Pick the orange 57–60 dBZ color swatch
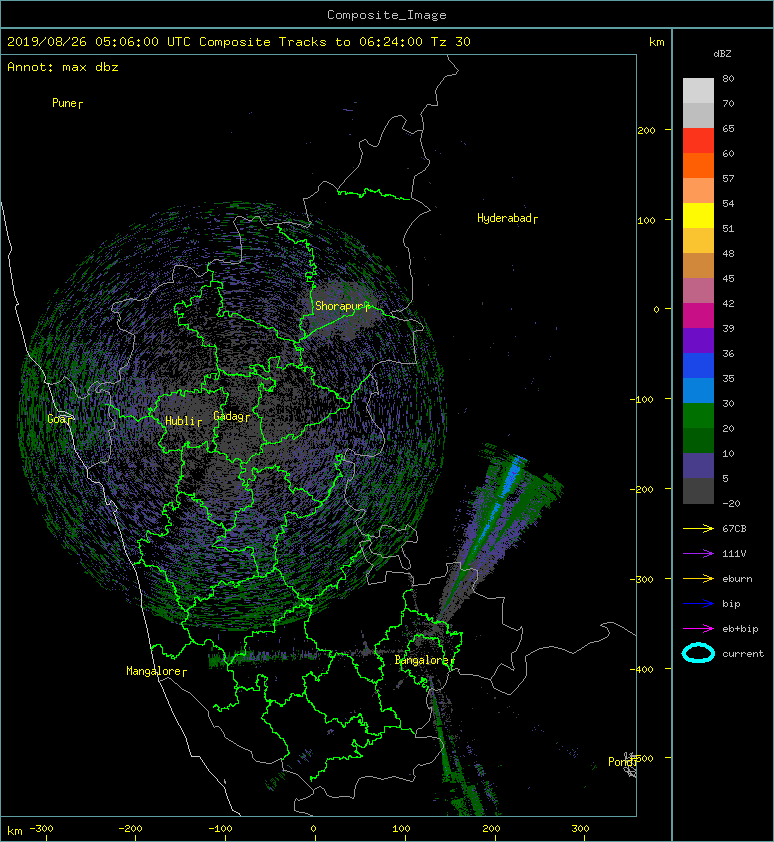 pyautogui.click(x=698, y=166)
